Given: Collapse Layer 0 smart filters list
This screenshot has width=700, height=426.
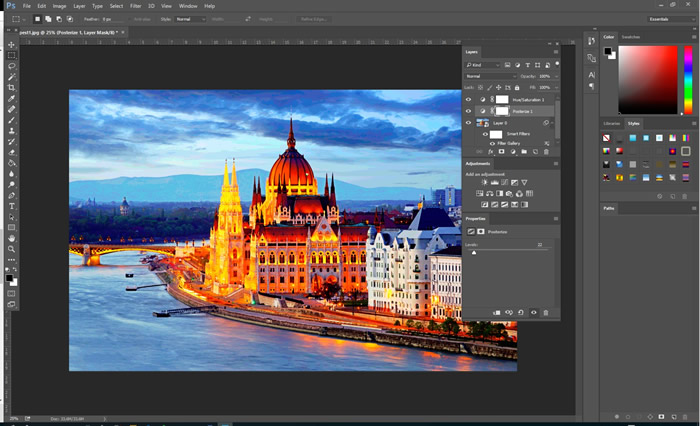Looking at the screenshot, I should pos(553,123).
